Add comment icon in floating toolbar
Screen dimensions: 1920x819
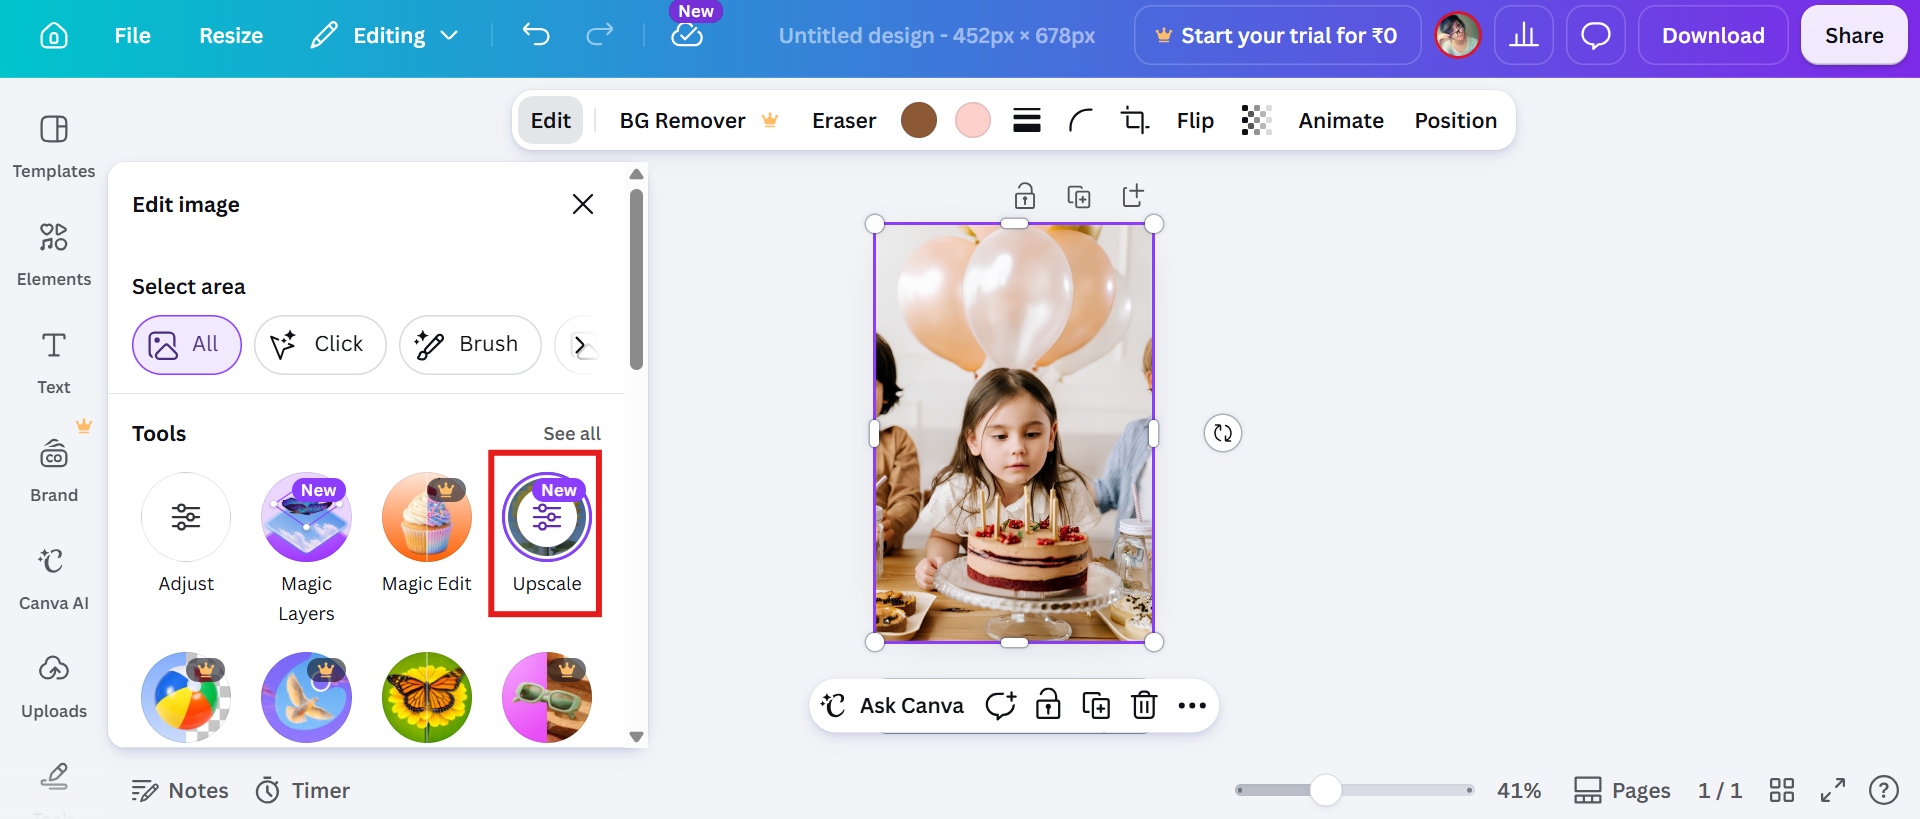pos(1000,706)
